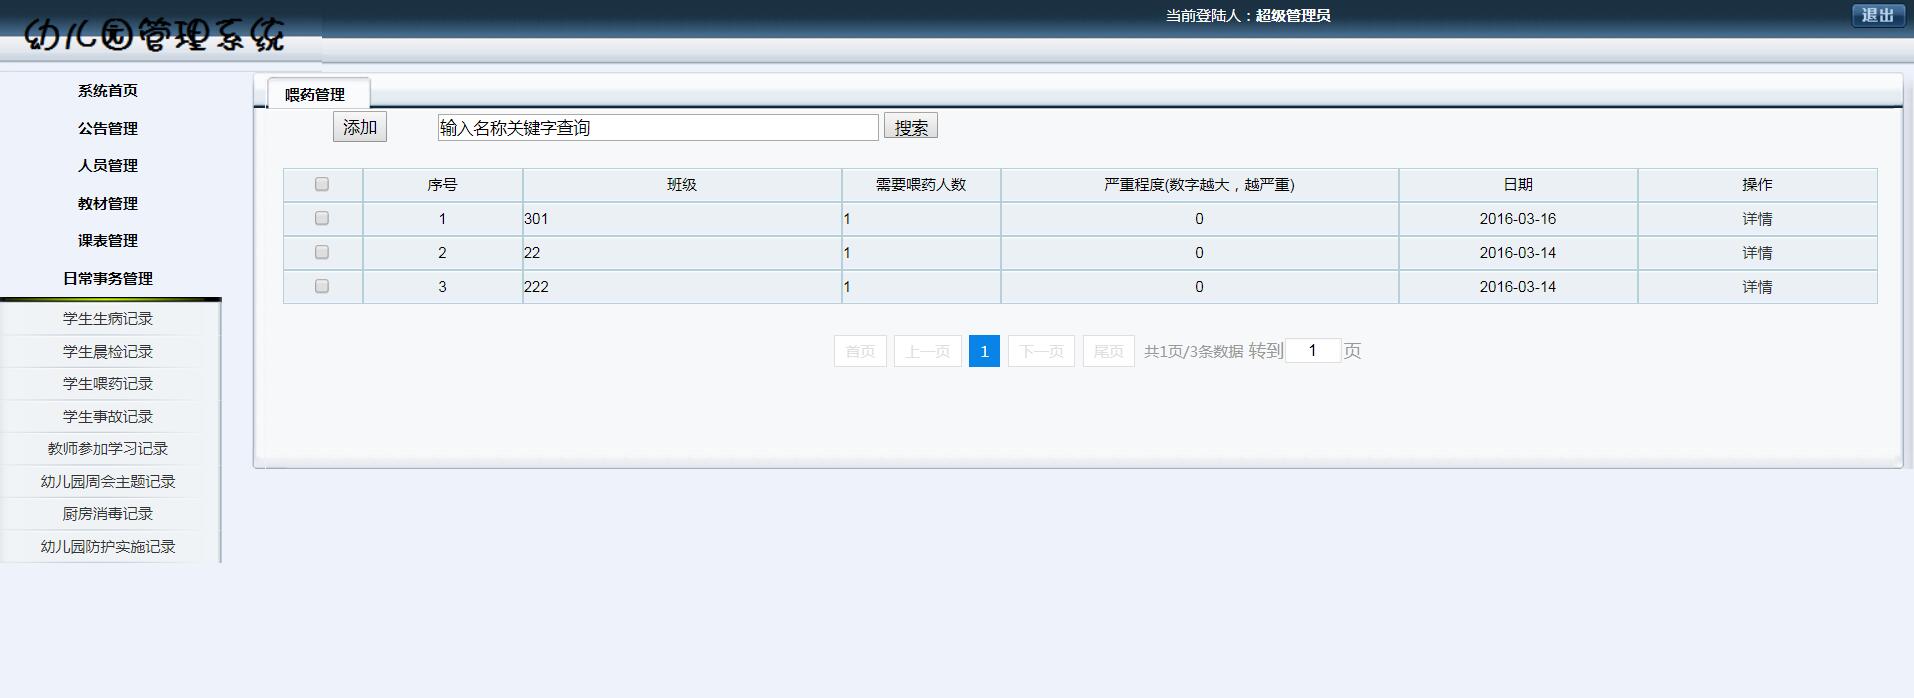Click the 转到 page number input box
The image size is (1914, 698).
1312,350
